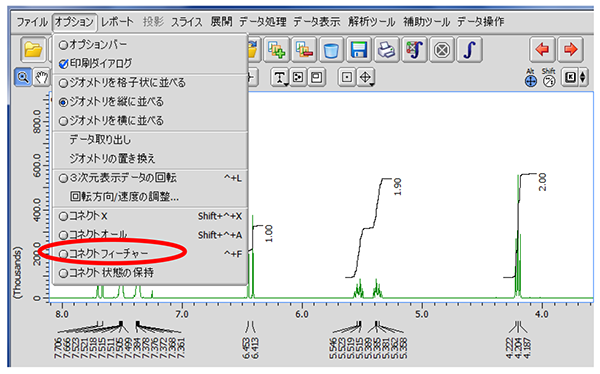Click the printer icon
The height and width of the screenshot is (374, 600).
coord(386,50)
